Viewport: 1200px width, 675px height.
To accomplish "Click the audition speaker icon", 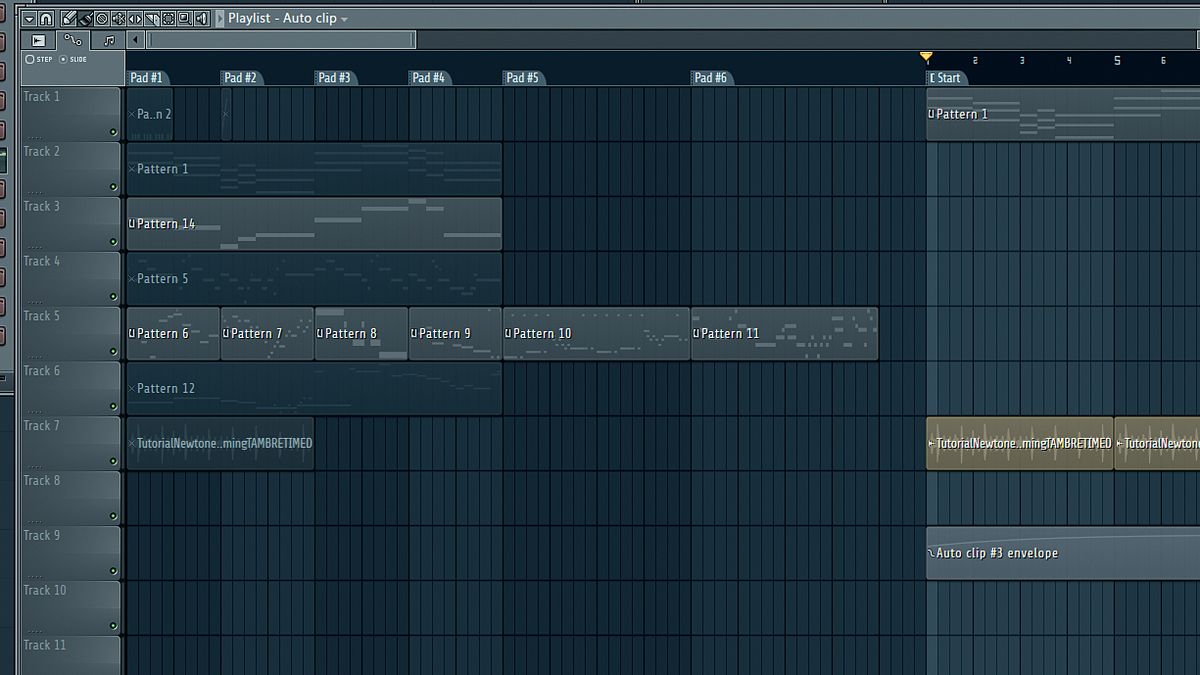I will (200, 18).
